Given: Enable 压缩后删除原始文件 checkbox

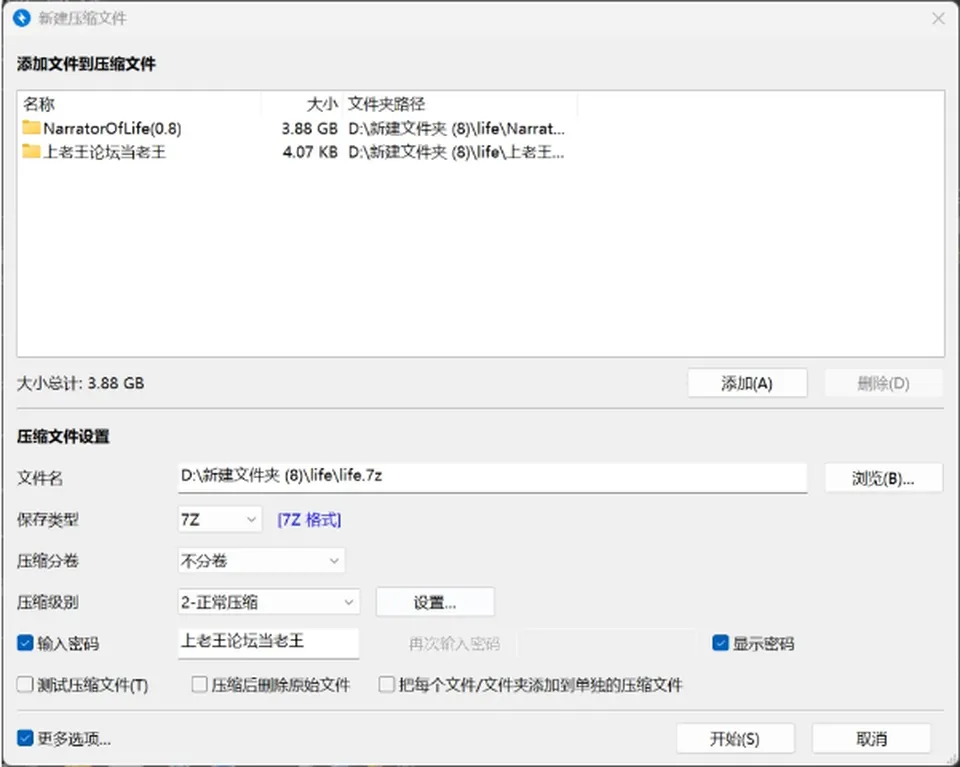Looking at the screenshot, I should coord(200,684).
